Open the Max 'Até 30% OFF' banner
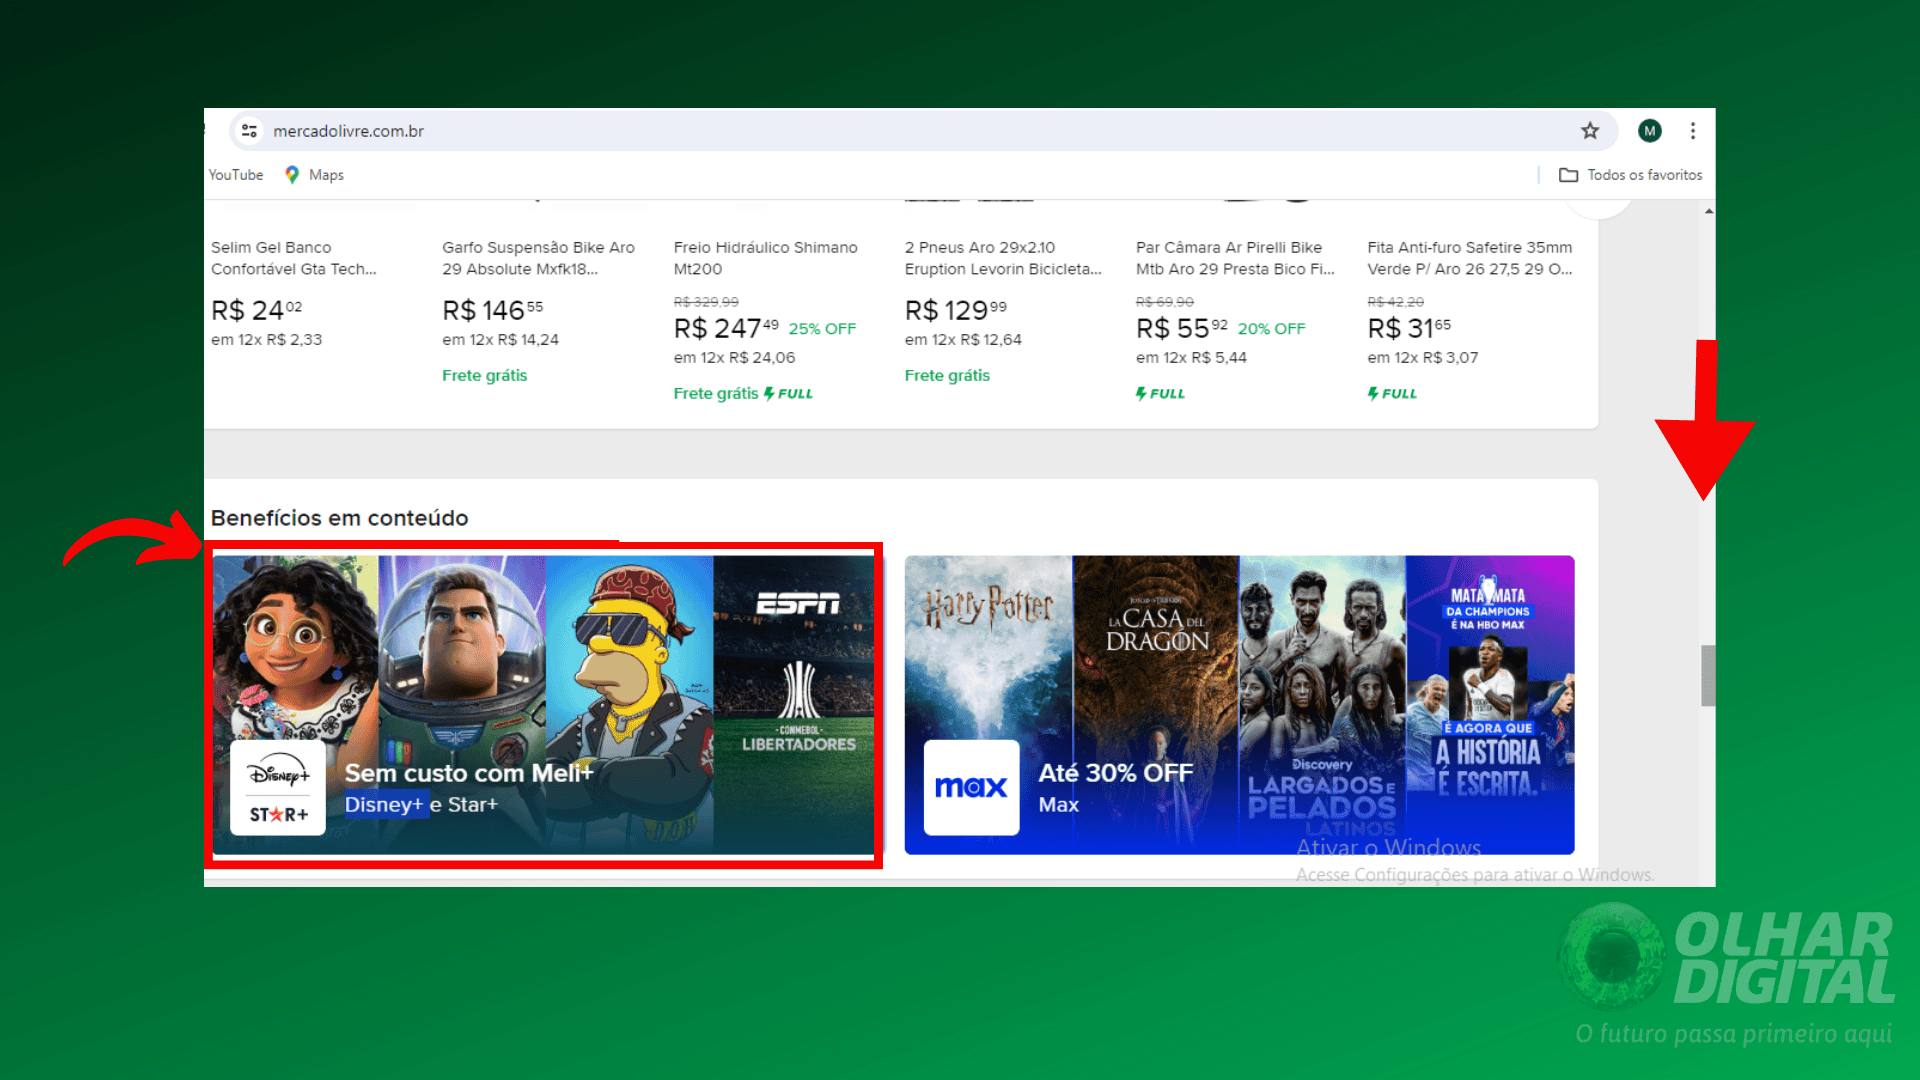This screenshot has height=1080, width=1920. [x=1239, y=705]
